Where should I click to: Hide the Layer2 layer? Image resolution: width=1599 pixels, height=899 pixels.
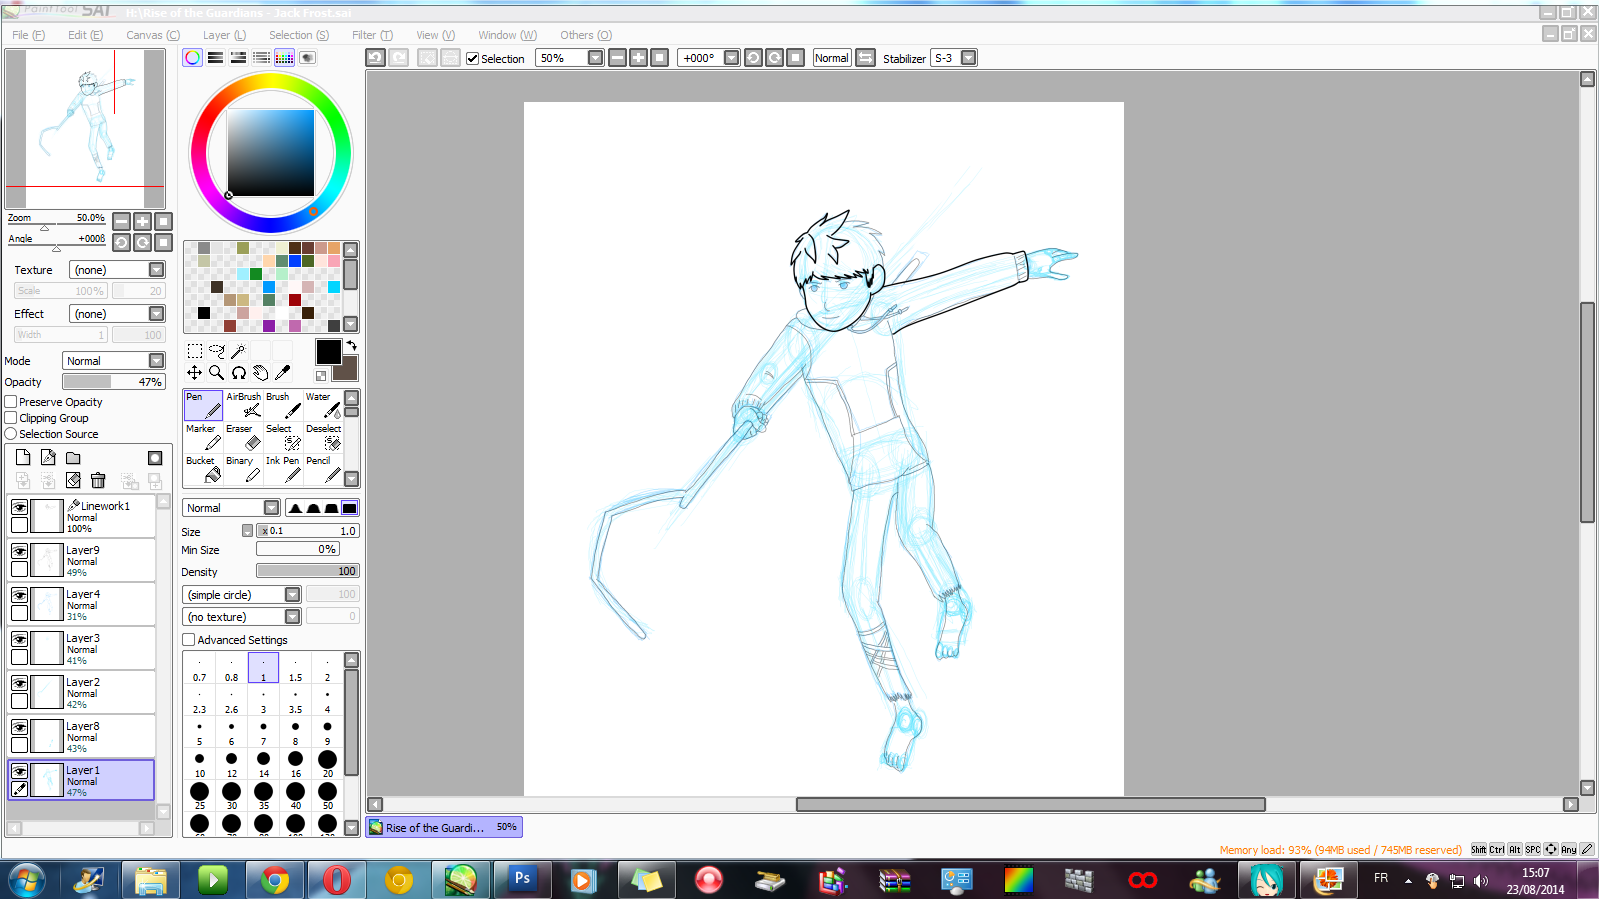click(x=19, y=683)
